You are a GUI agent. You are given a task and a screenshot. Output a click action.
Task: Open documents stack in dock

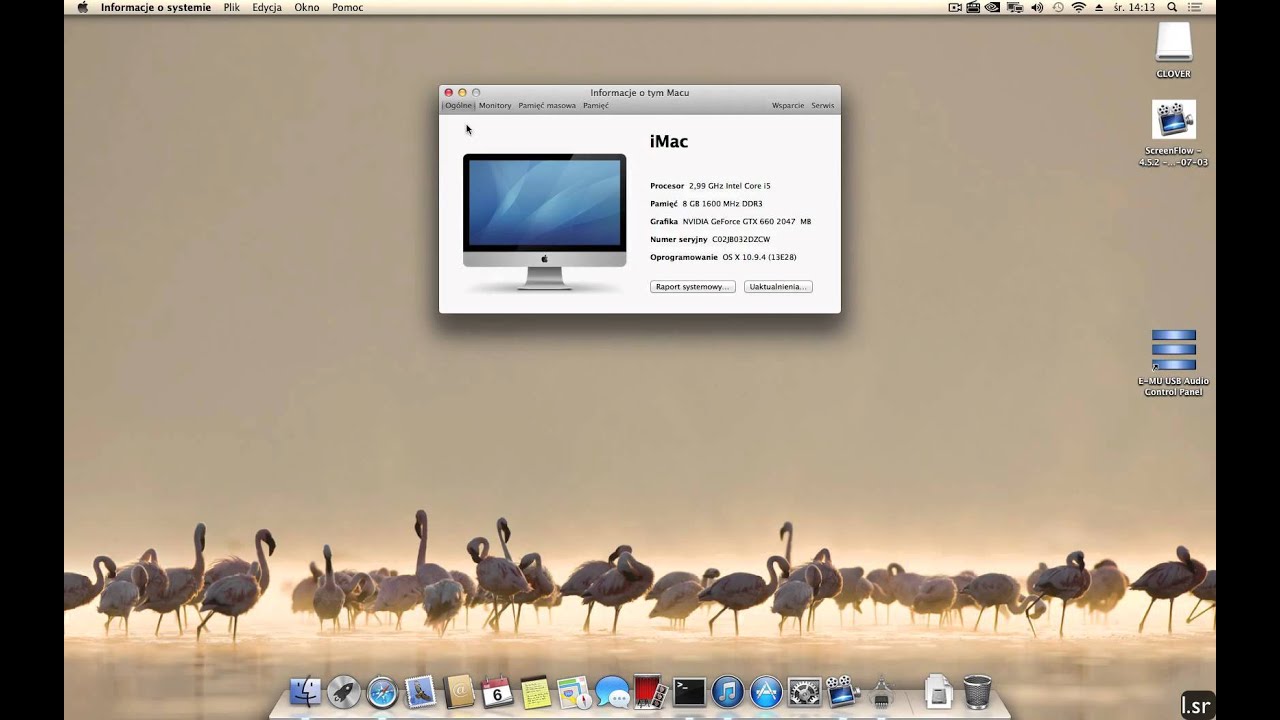tap(938, 691)
